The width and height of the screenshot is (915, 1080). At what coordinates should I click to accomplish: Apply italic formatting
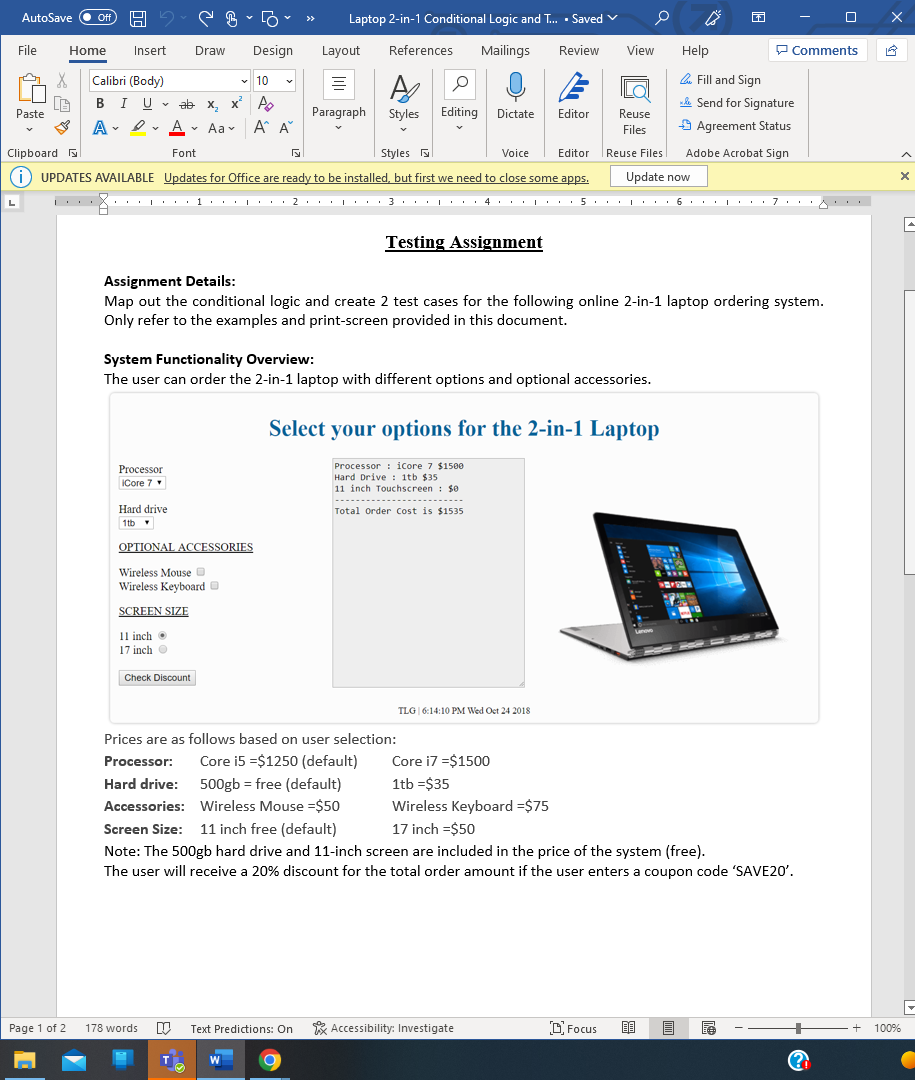(122, 103)
